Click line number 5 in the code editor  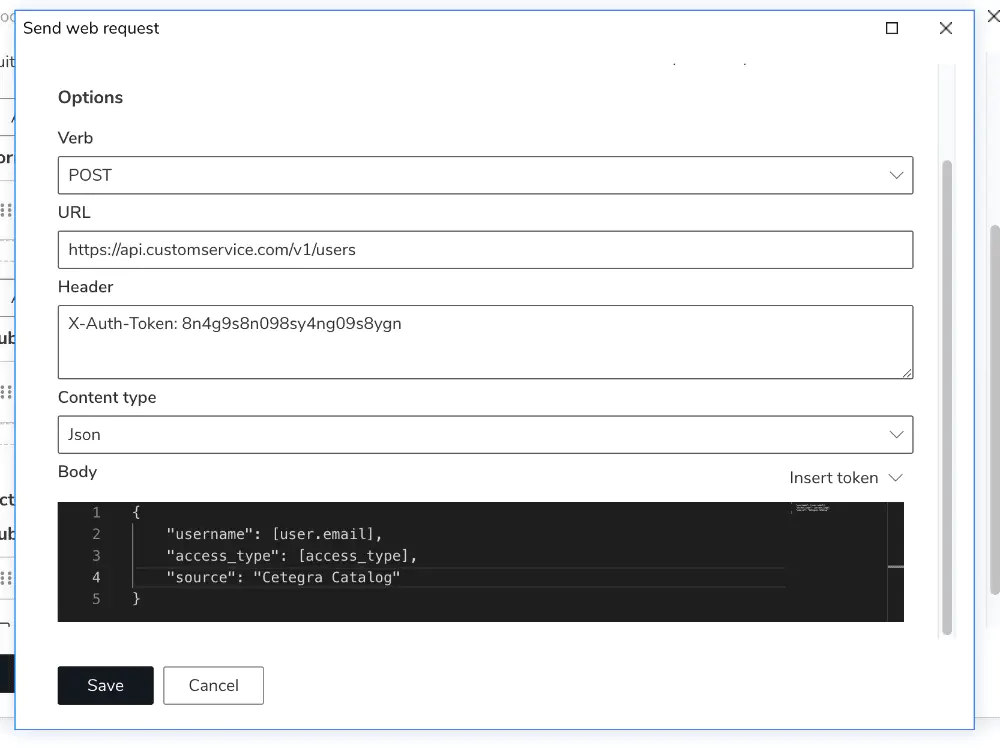96,598
